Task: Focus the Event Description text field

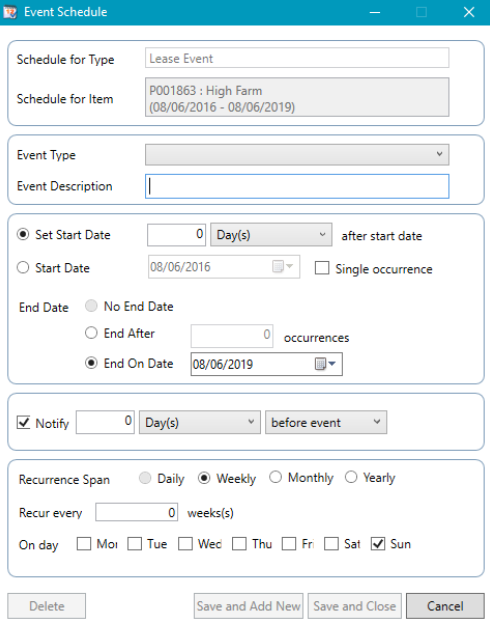Action: tap(297, 186)
